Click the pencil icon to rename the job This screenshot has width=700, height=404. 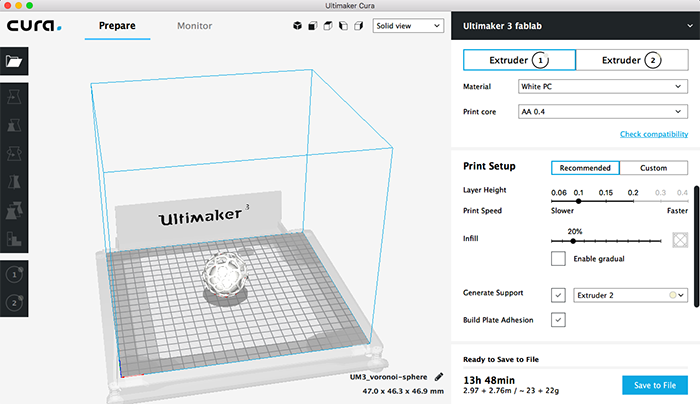pyautogui.click(x=439, y=377)
